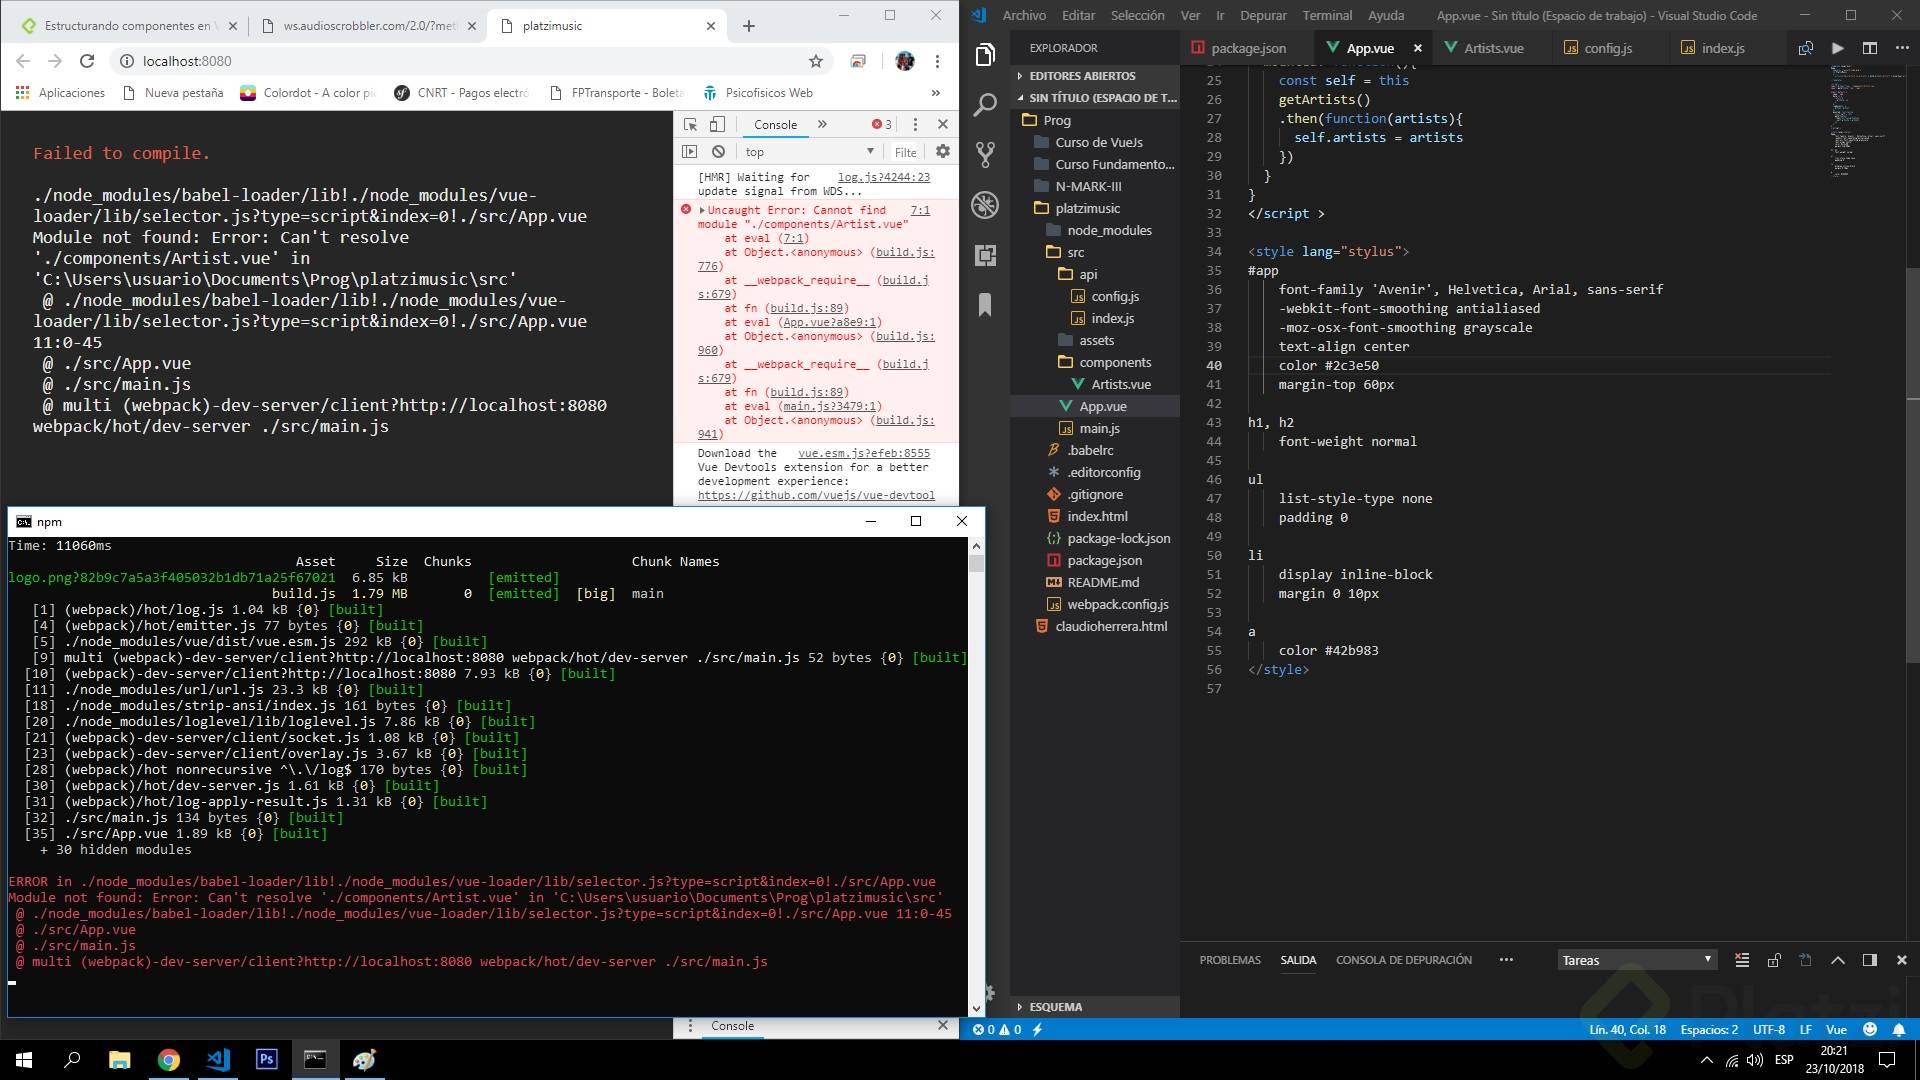Open Chrome from the Windows taskbar
The height and width of the screenshot is (1080, 1920).
tap(169, 1060)
